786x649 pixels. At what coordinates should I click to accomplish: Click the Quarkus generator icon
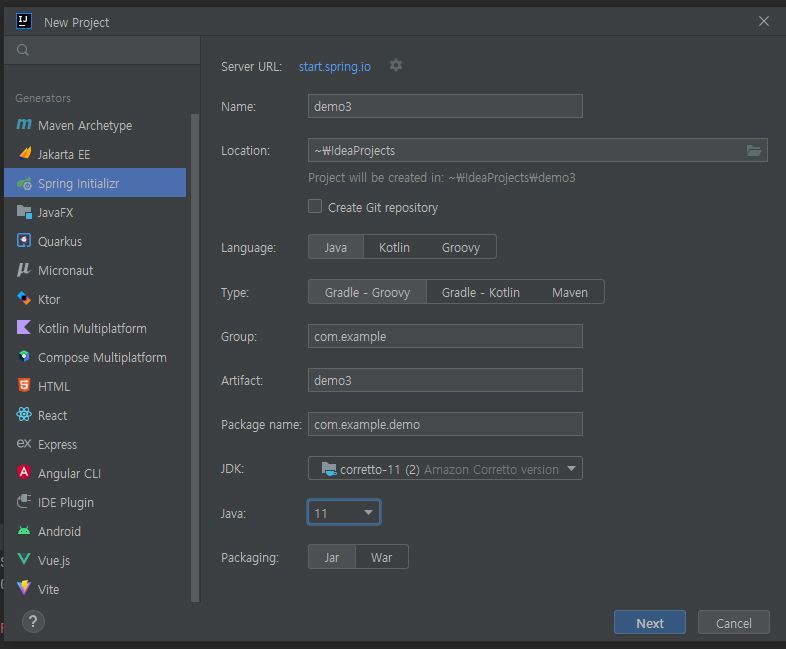pos(24,241)
